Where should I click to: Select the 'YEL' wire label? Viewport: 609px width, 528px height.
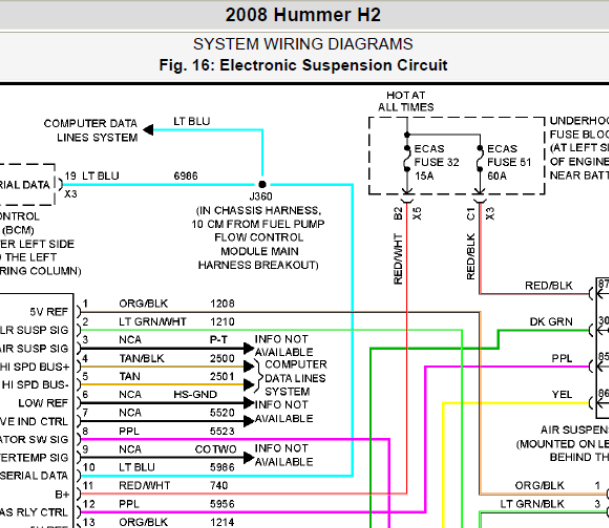562,395
